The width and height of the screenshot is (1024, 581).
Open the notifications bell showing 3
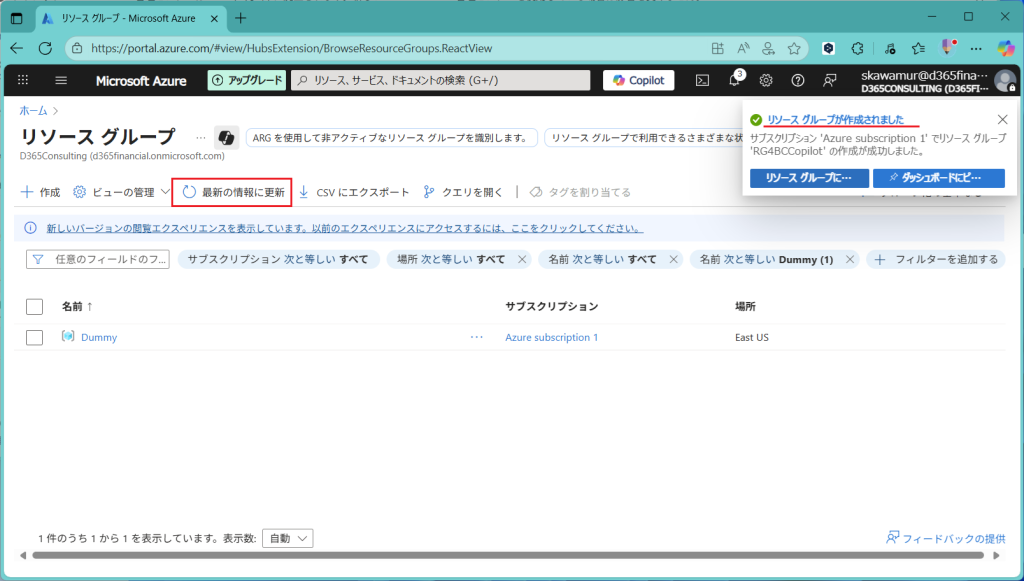pyautogui.click(x=735, y=80)
